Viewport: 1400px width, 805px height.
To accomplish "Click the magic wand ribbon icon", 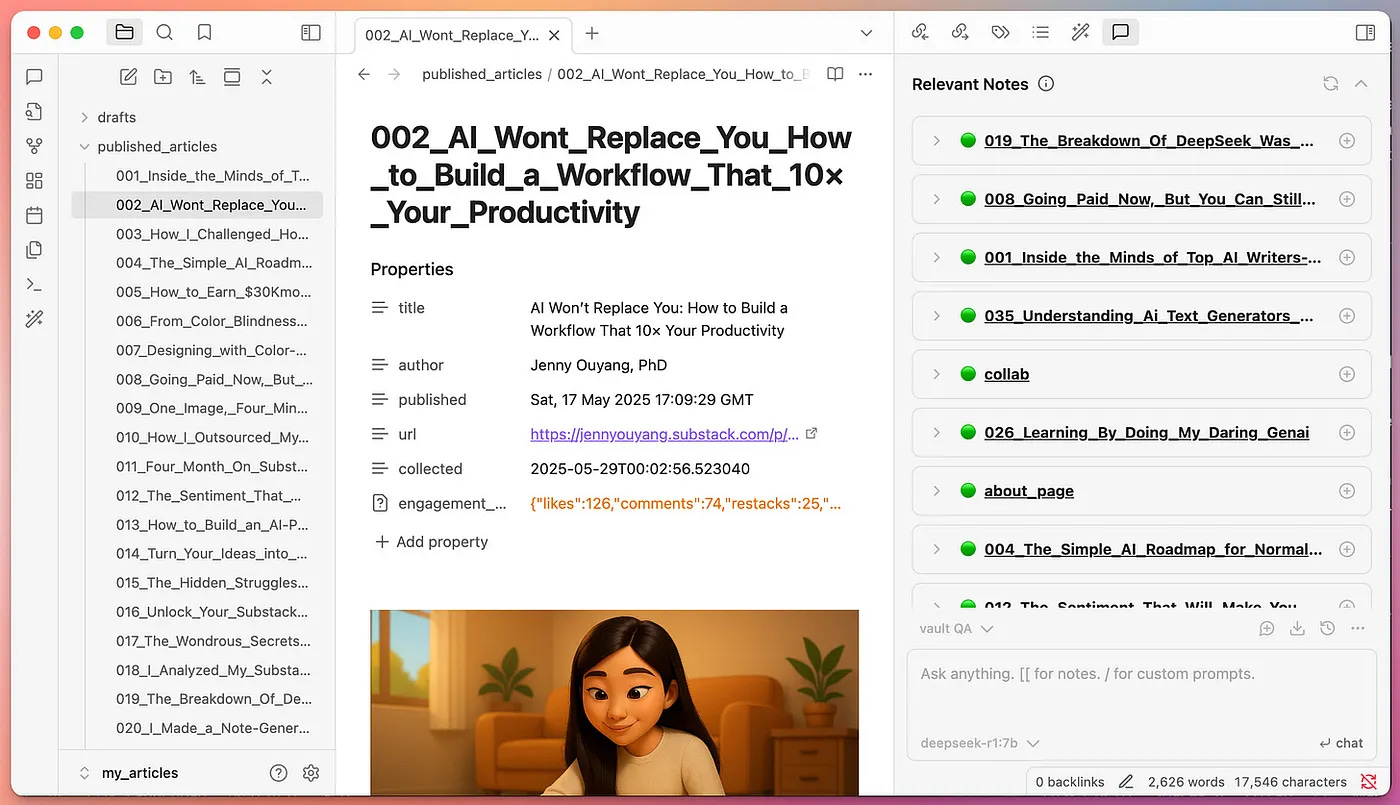I will pyautogui.click(x=34, y=319).
